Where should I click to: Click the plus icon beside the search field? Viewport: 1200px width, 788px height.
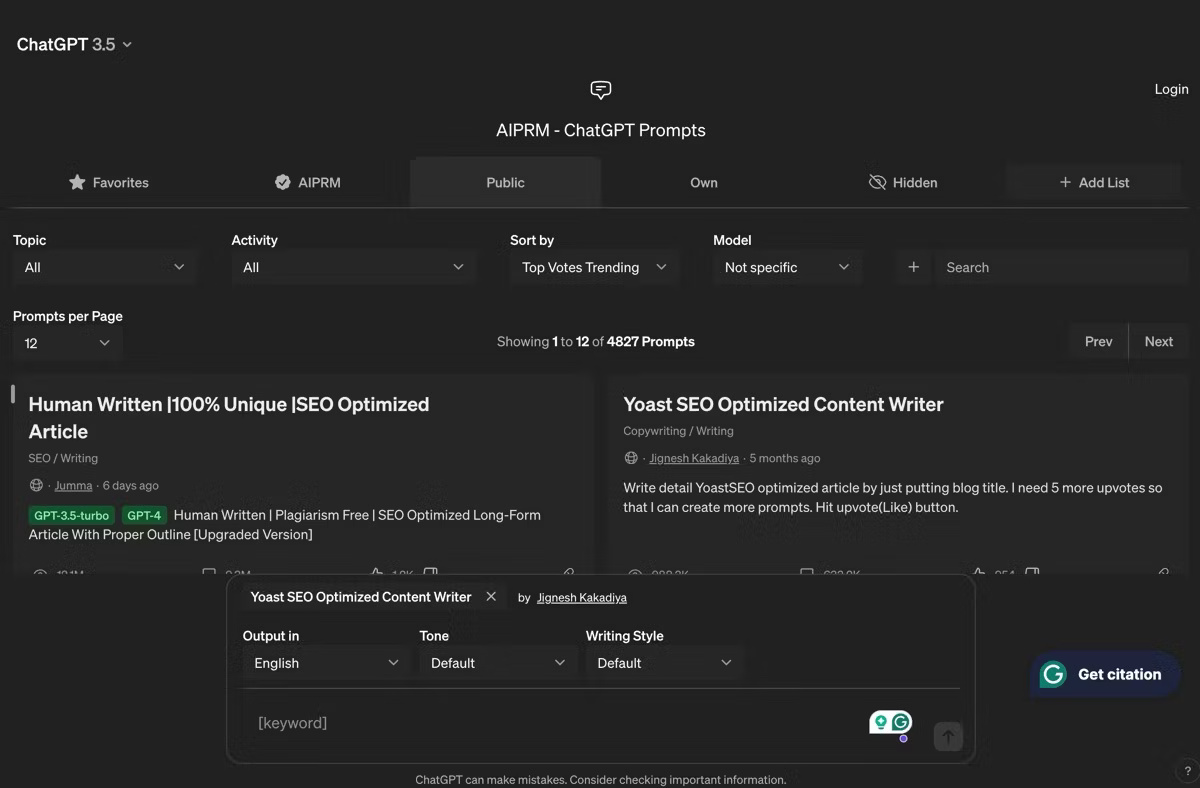(913, 267)
